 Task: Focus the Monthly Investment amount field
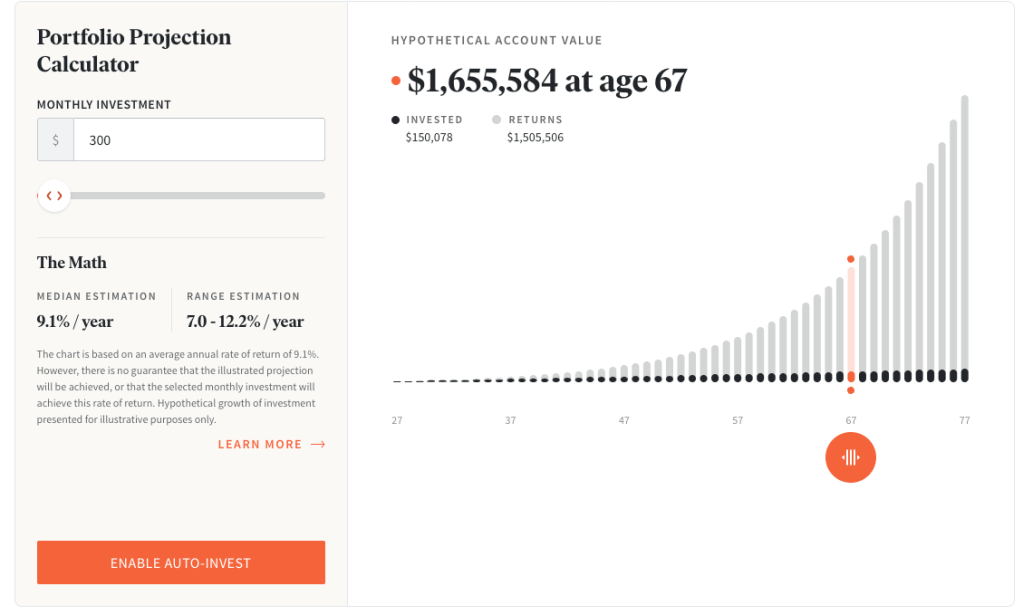click(x=199, y=140)
